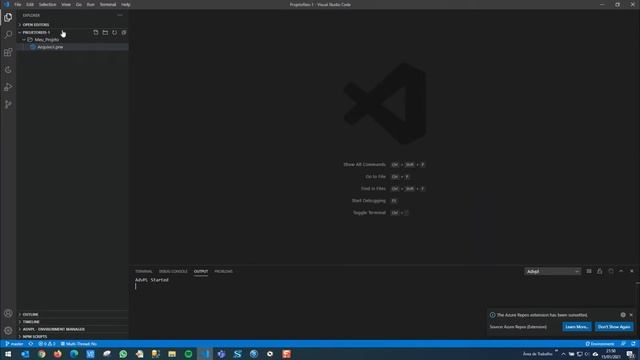This screenshot has height=360, width=640.
Task: Open Spotify from the taskbar
Action: pos(189,354)
